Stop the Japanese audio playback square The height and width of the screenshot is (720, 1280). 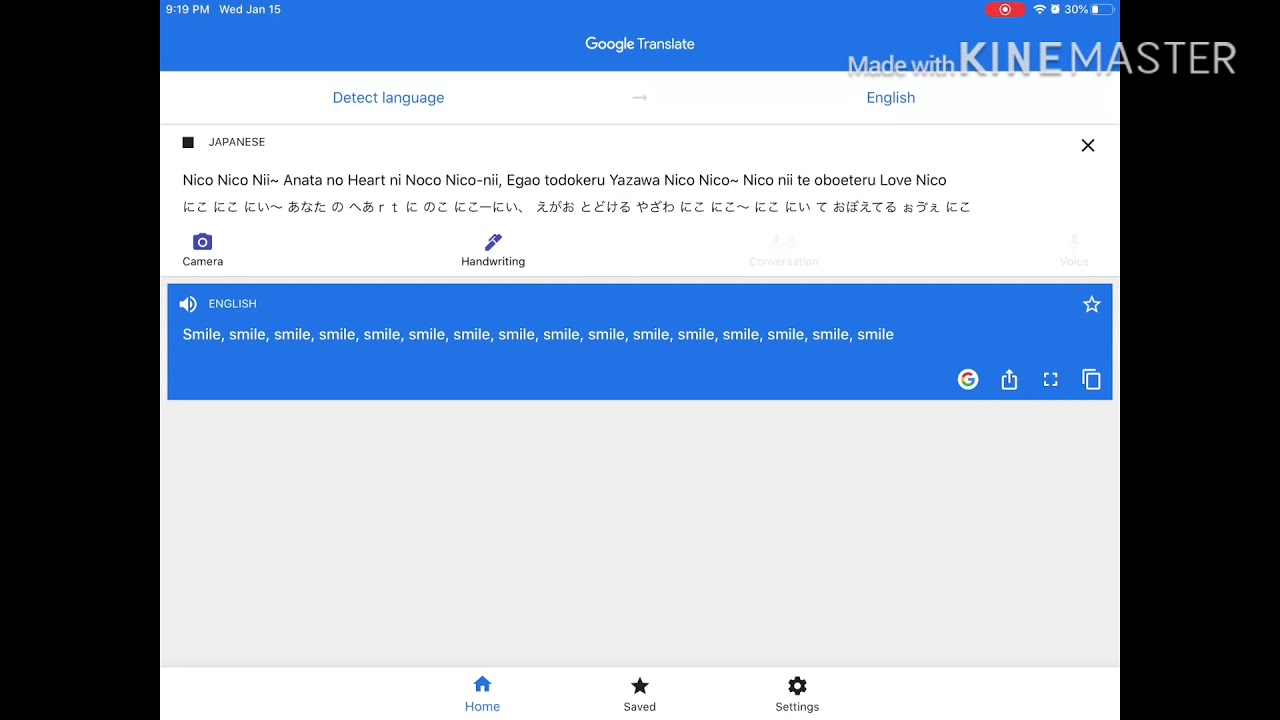[x=188, y=143]
